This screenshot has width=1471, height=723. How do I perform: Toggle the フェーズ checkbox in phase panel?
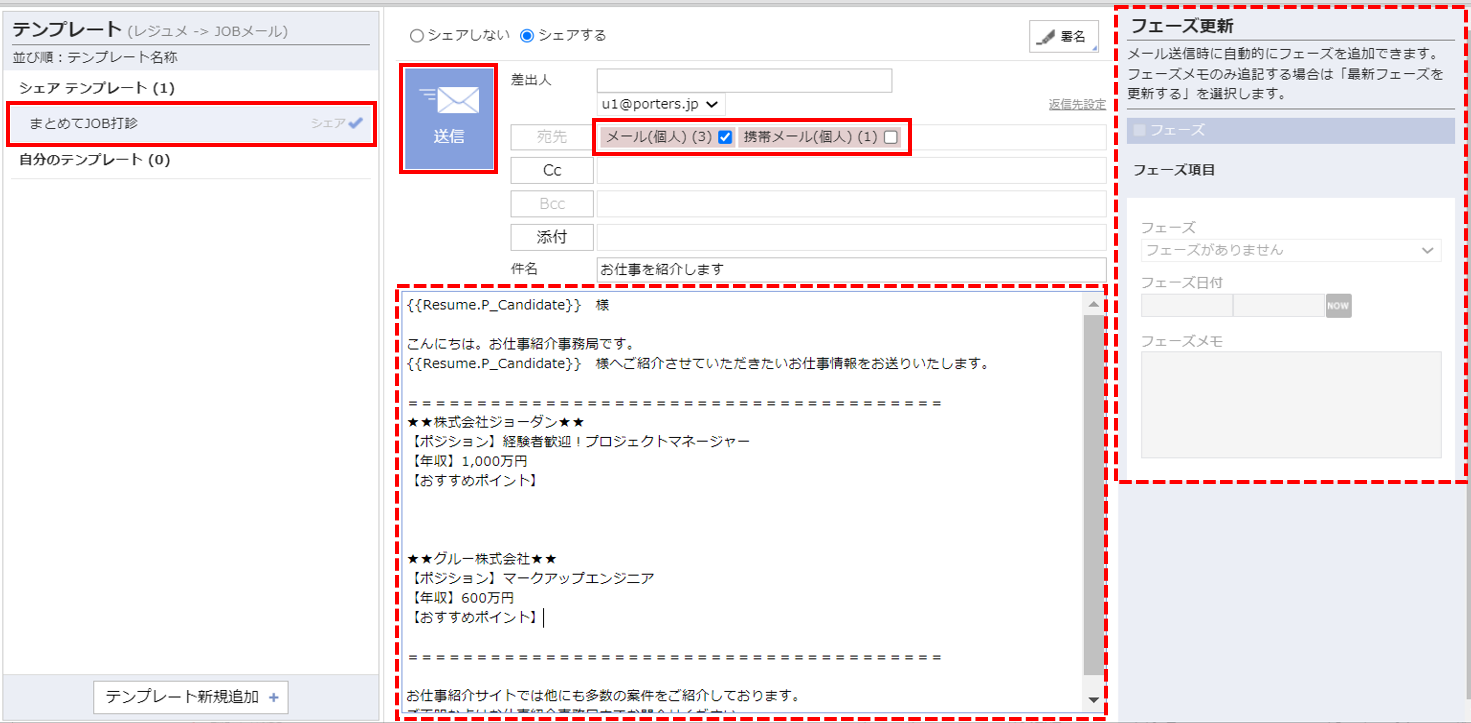(x=1140, y=131)
